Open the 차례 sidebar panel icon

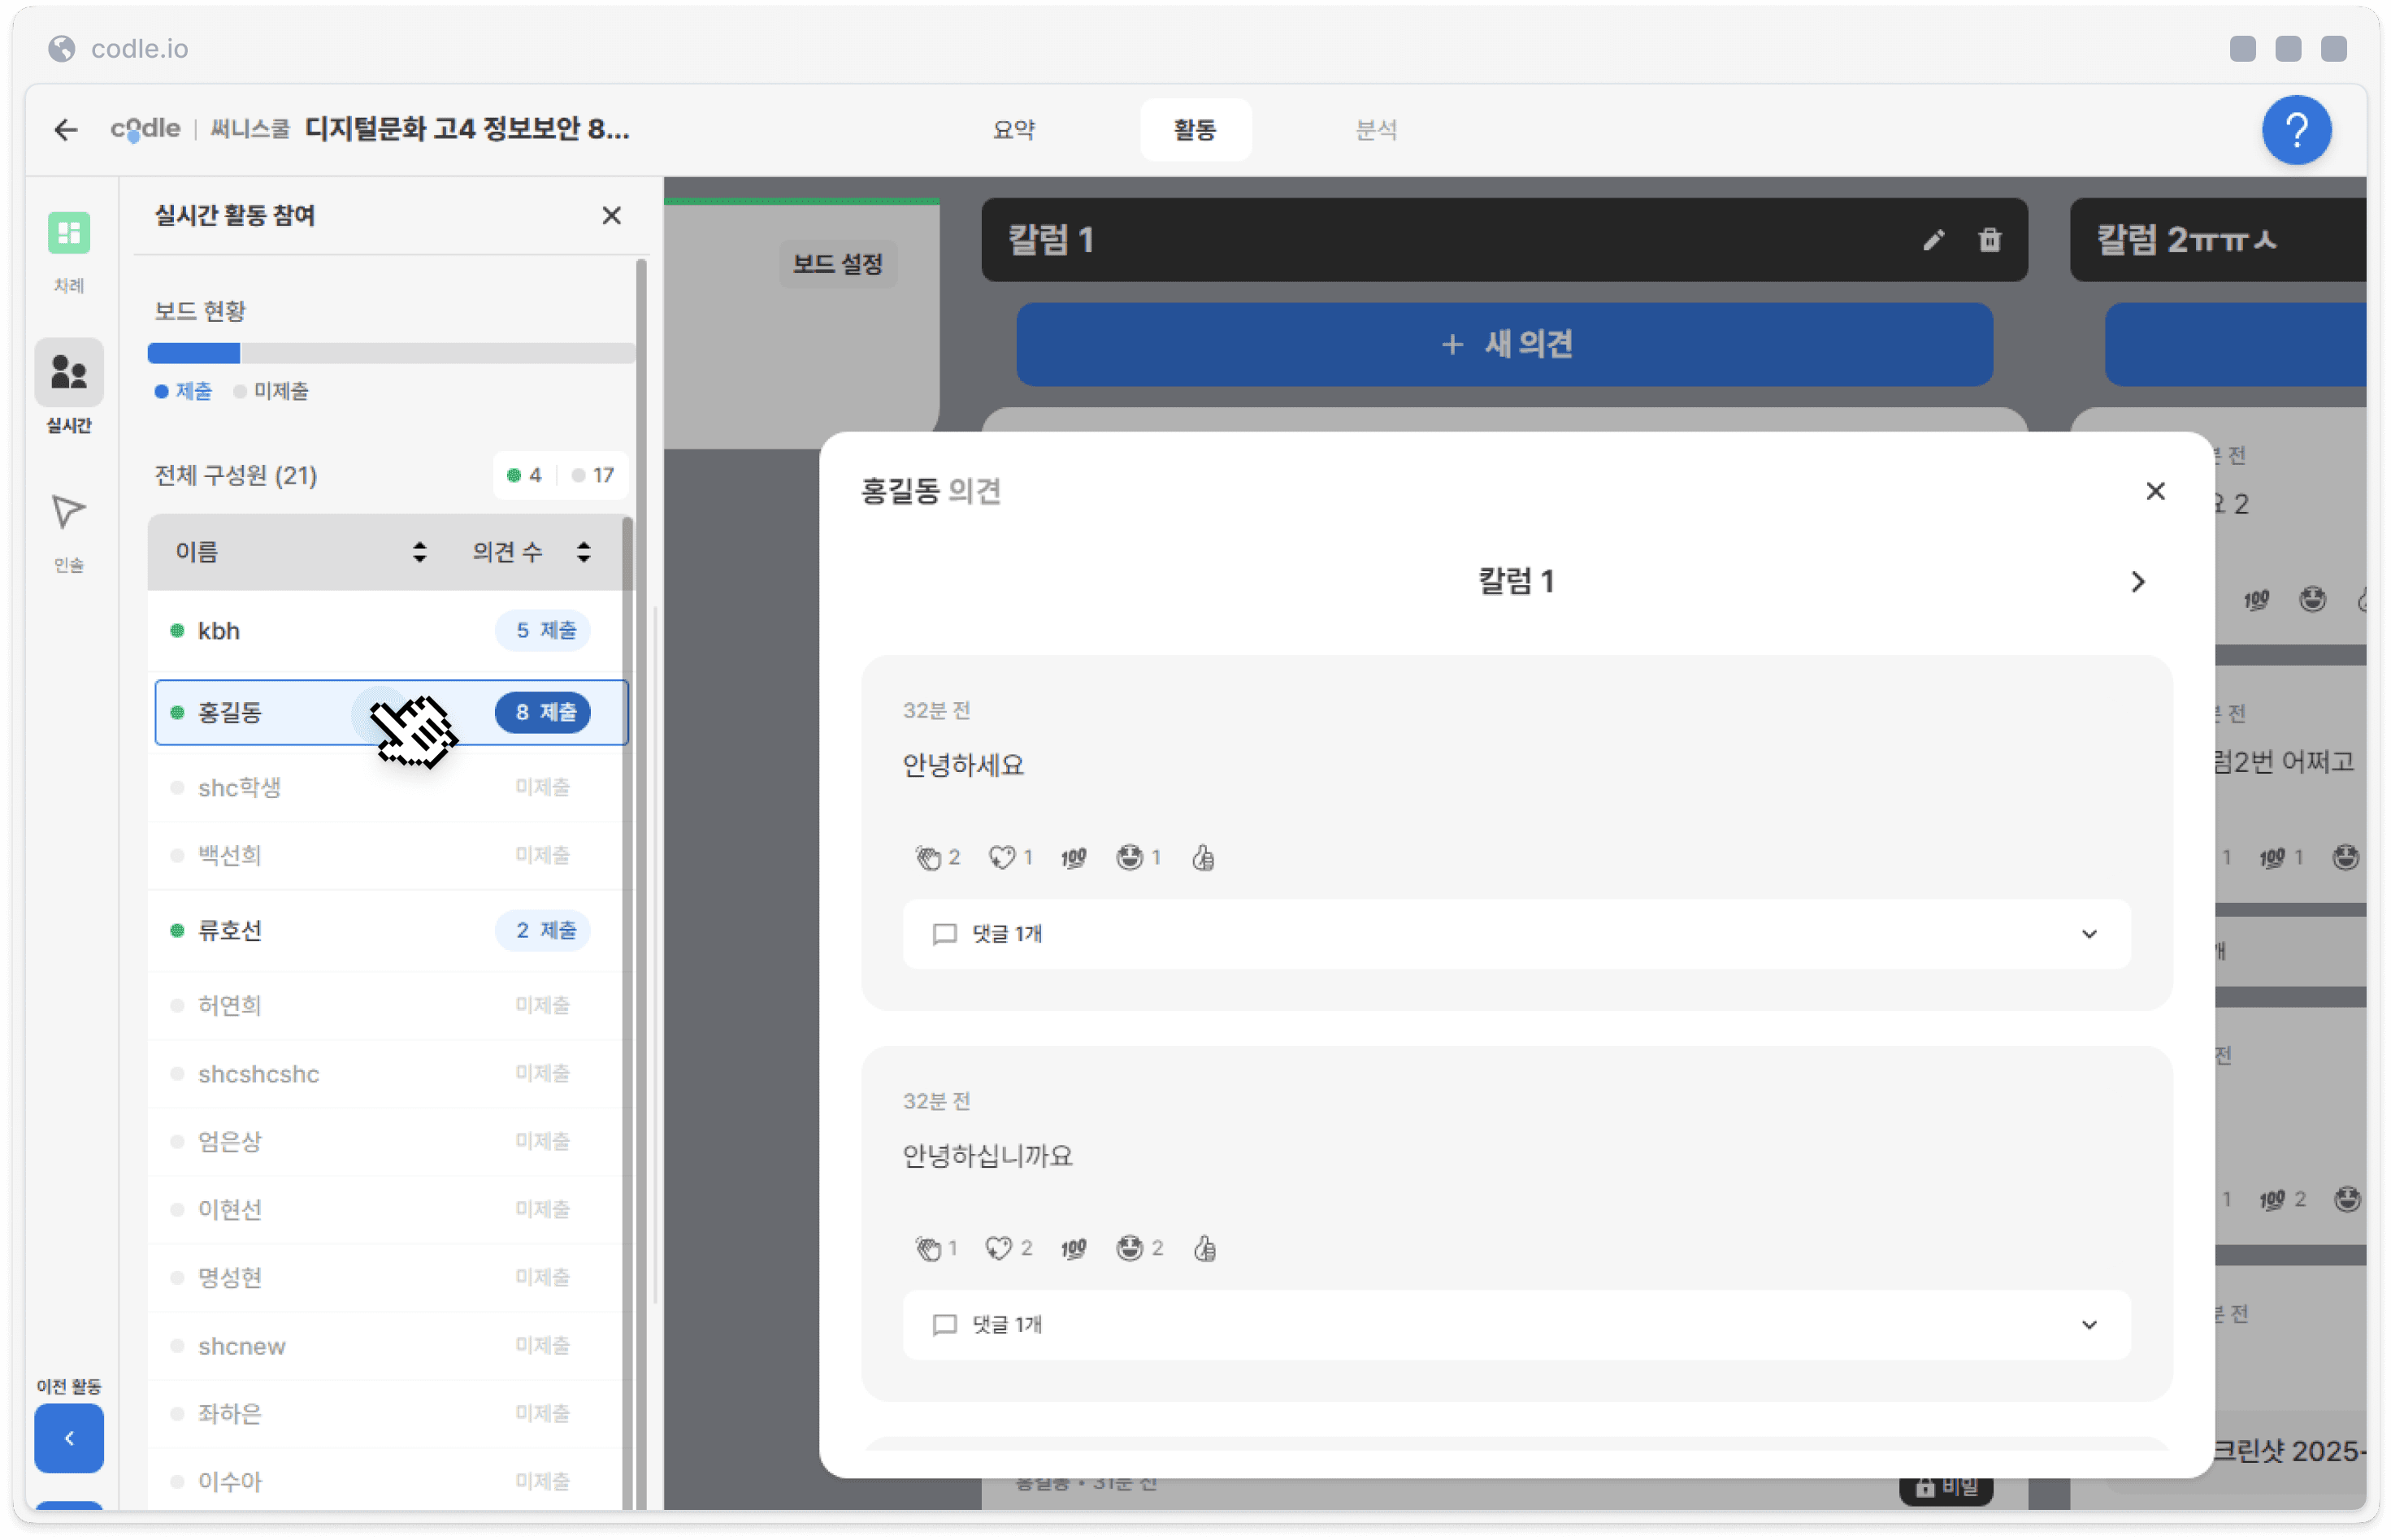[x=68, y=234]
